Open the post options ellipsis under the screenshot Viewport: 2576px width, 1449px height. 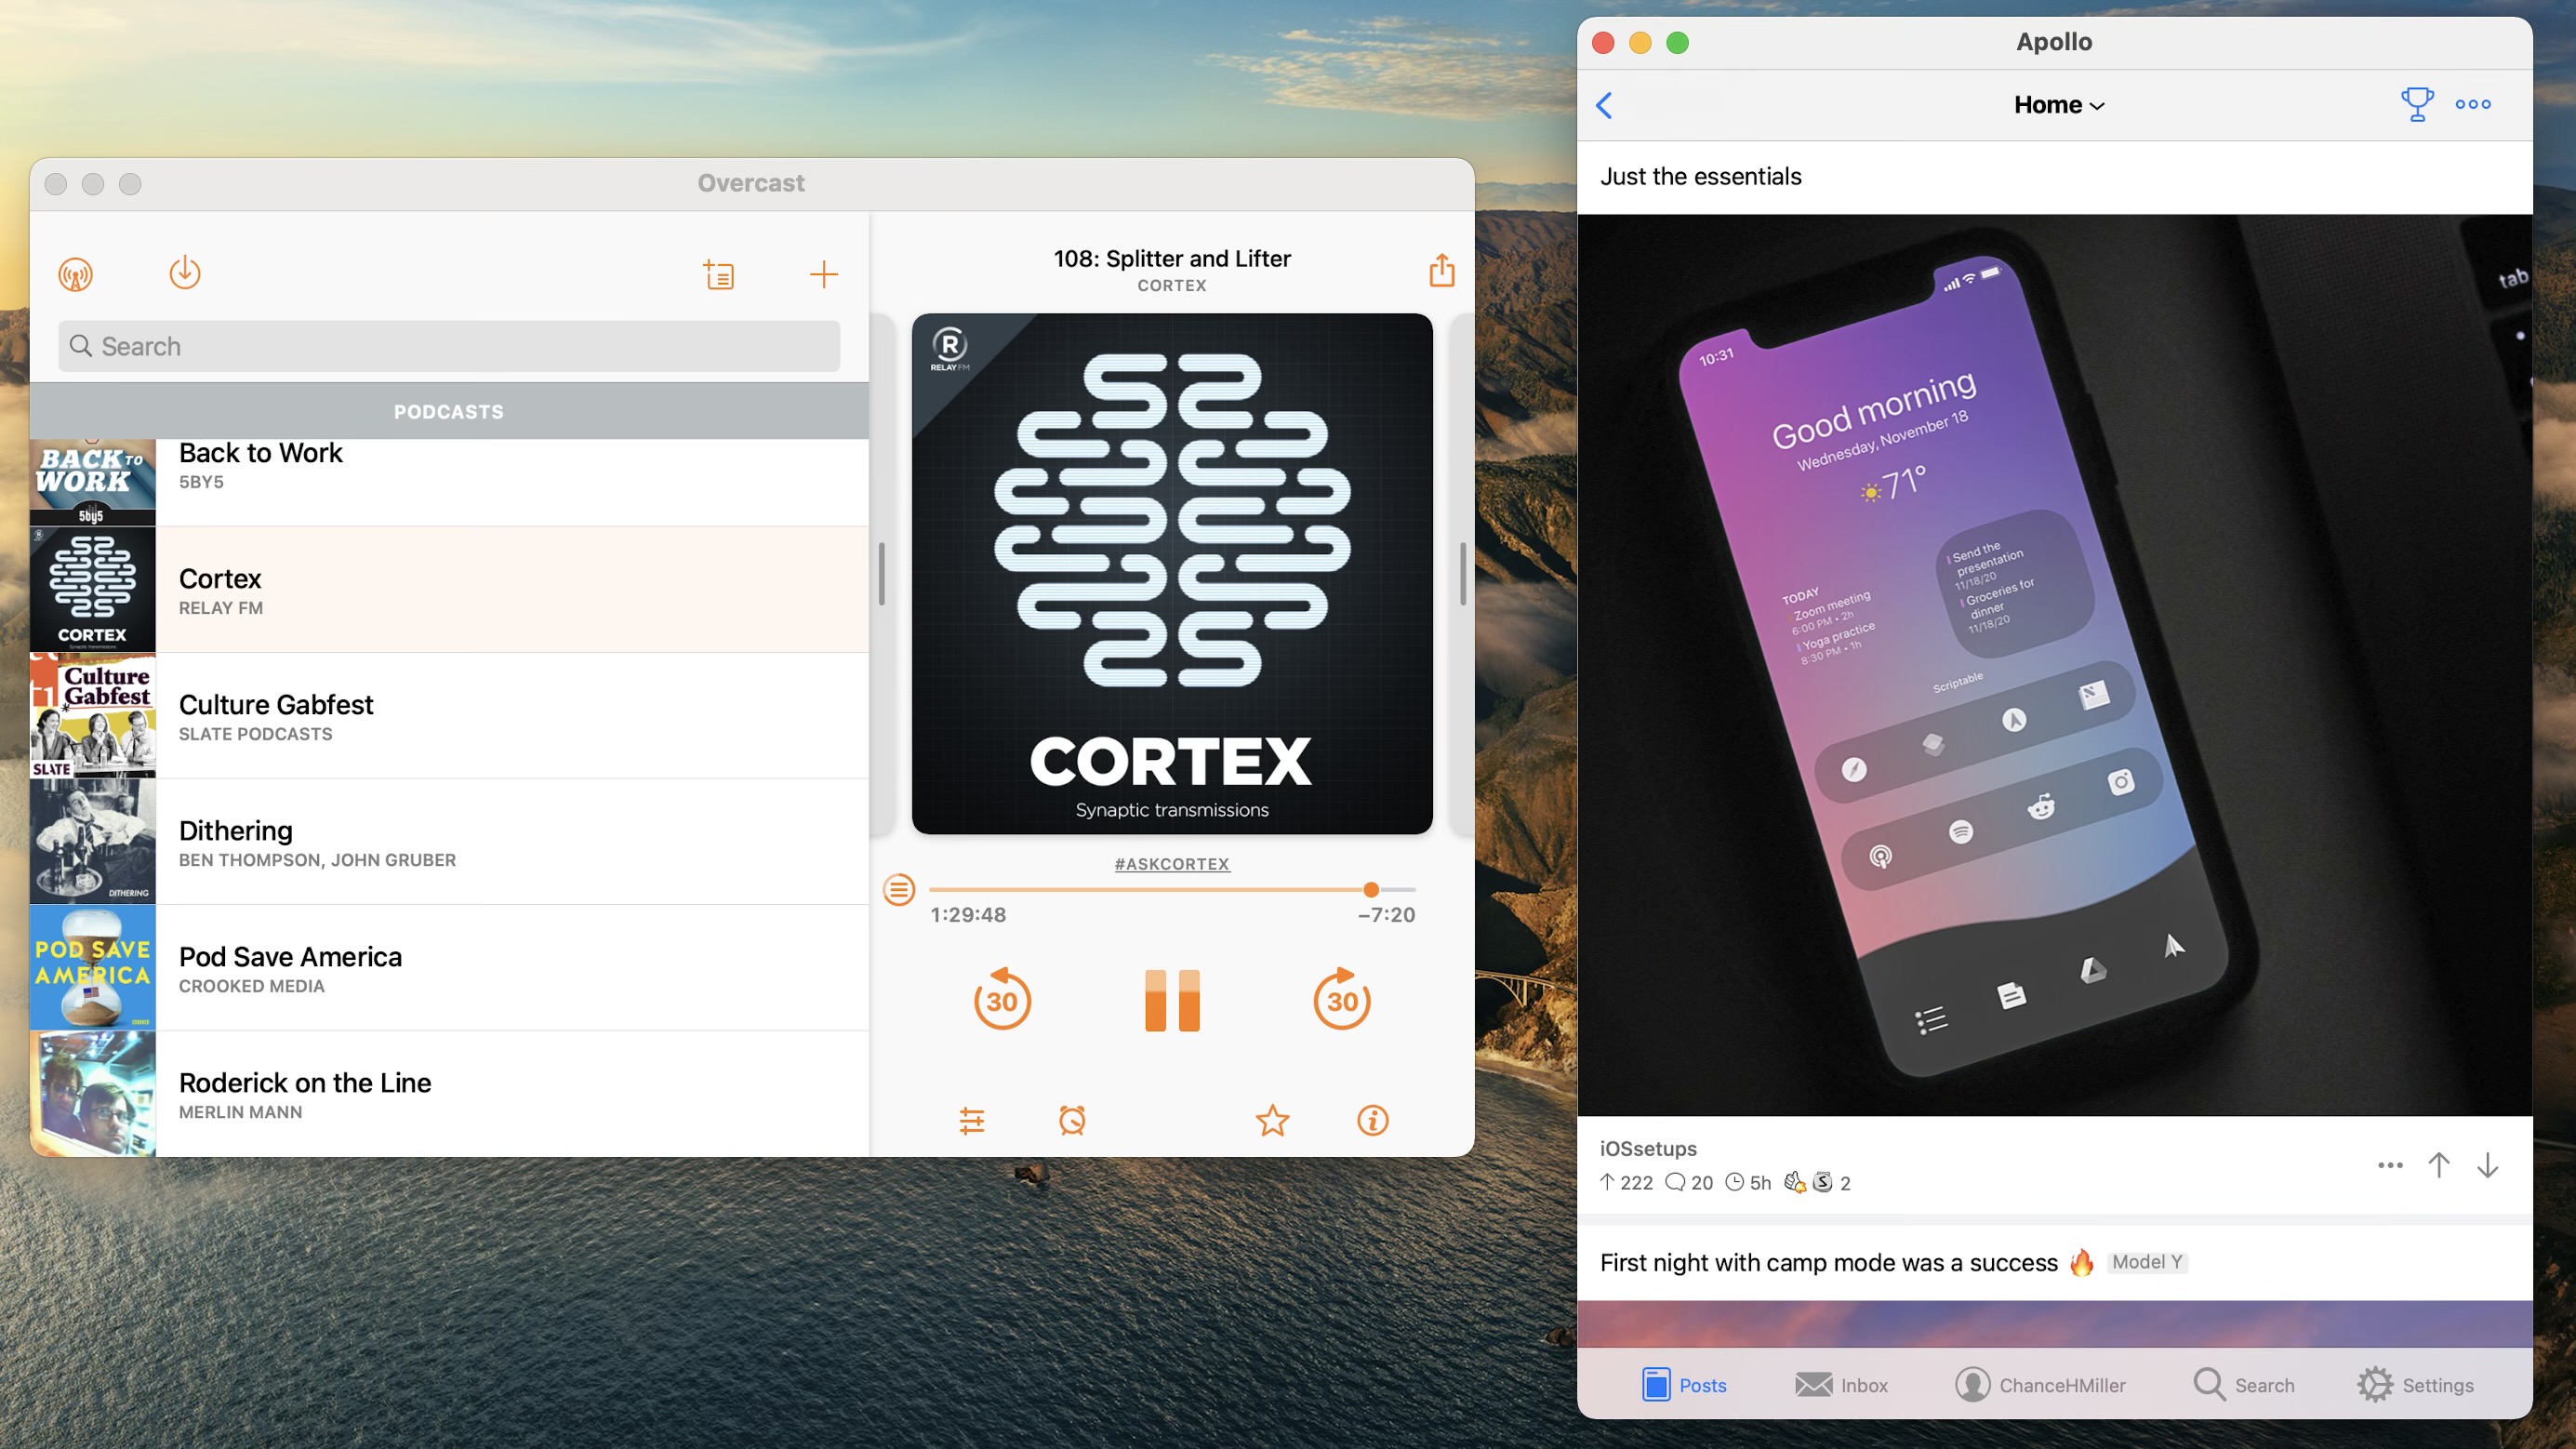click(x=2390, y=1165)
